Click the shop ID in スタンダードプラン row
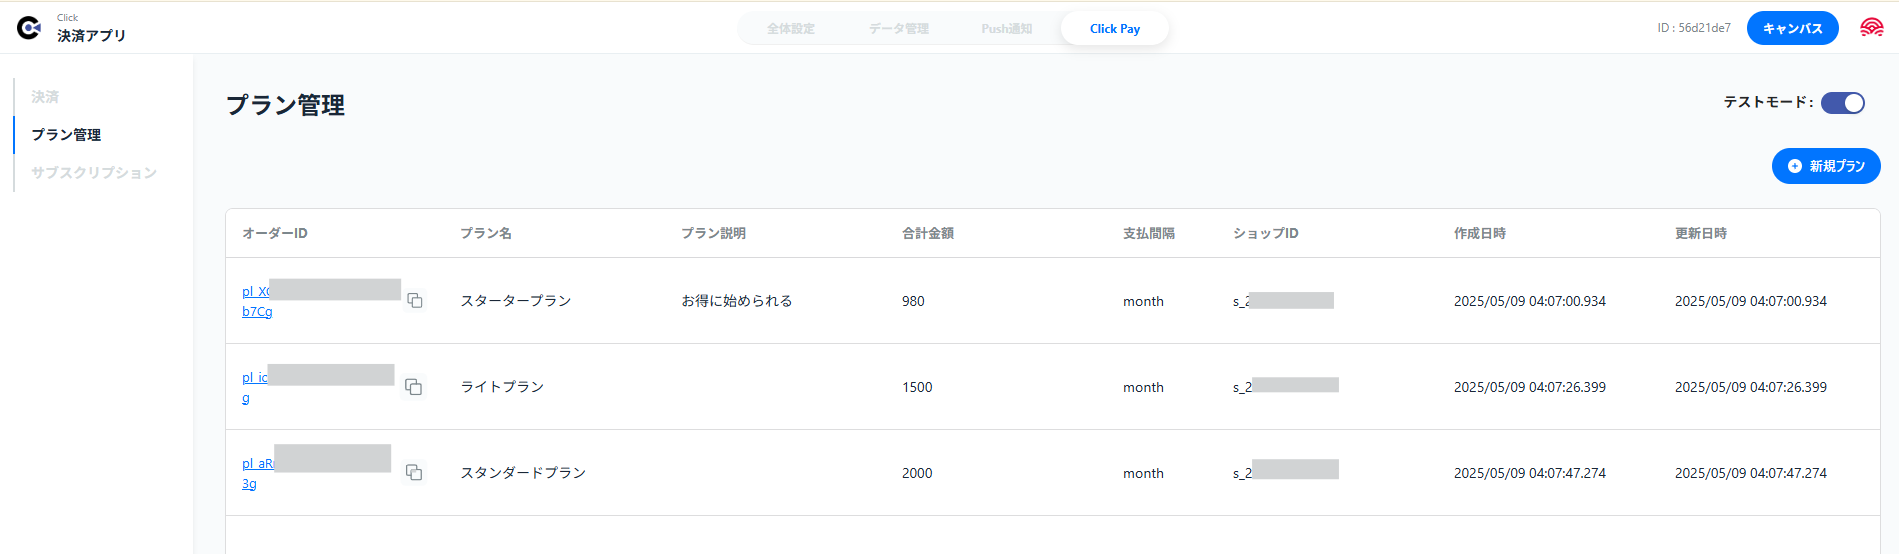Screen dimensions: 1899x554 coord(1286,473)
